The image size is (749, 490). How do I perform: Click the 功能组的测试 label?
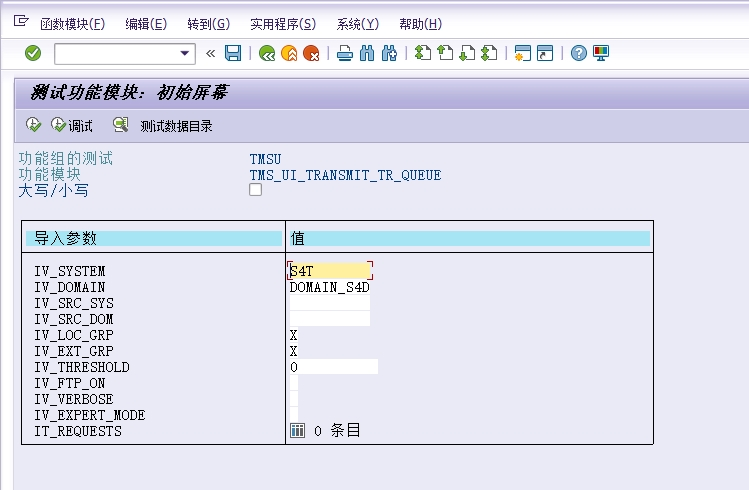pyautogui.click(x=66, y=158)
